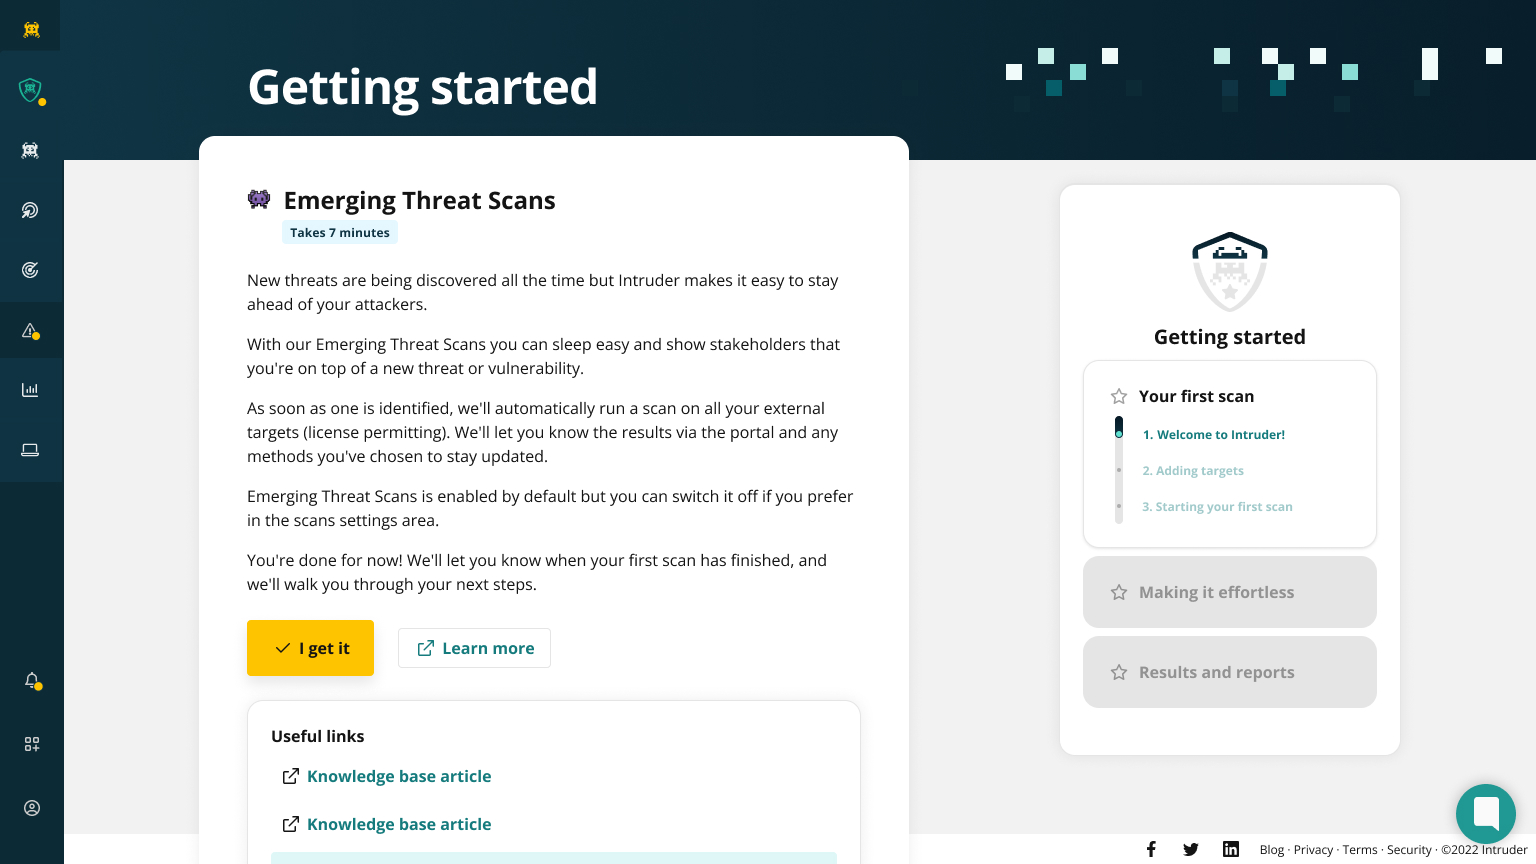Collapse the Your first scan section
Screen dimensions: 1536x864
(1196, 396)
